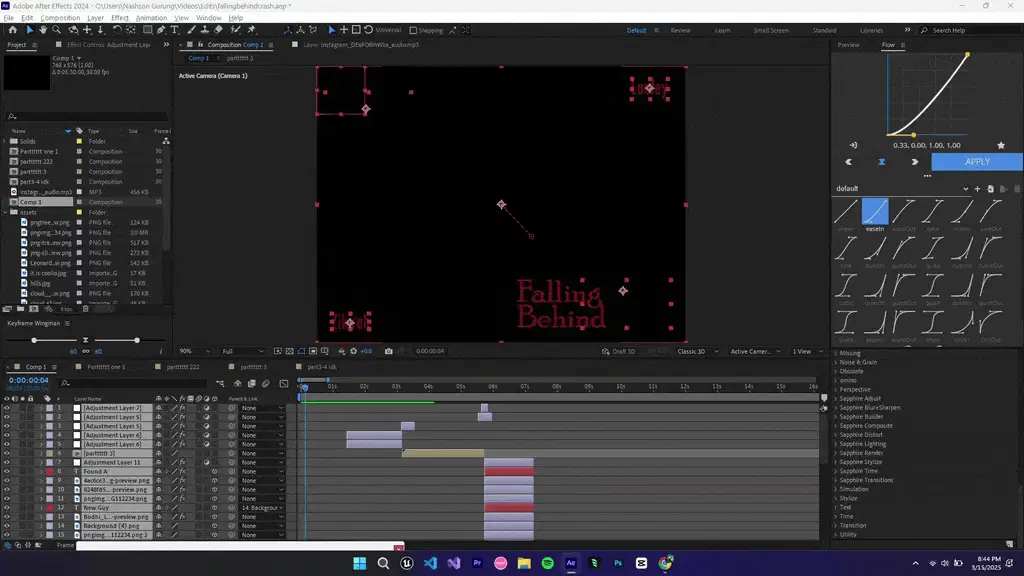Open the resolution Full dropdown
This screenshot has width=1024, height=576.
point(243,351)
